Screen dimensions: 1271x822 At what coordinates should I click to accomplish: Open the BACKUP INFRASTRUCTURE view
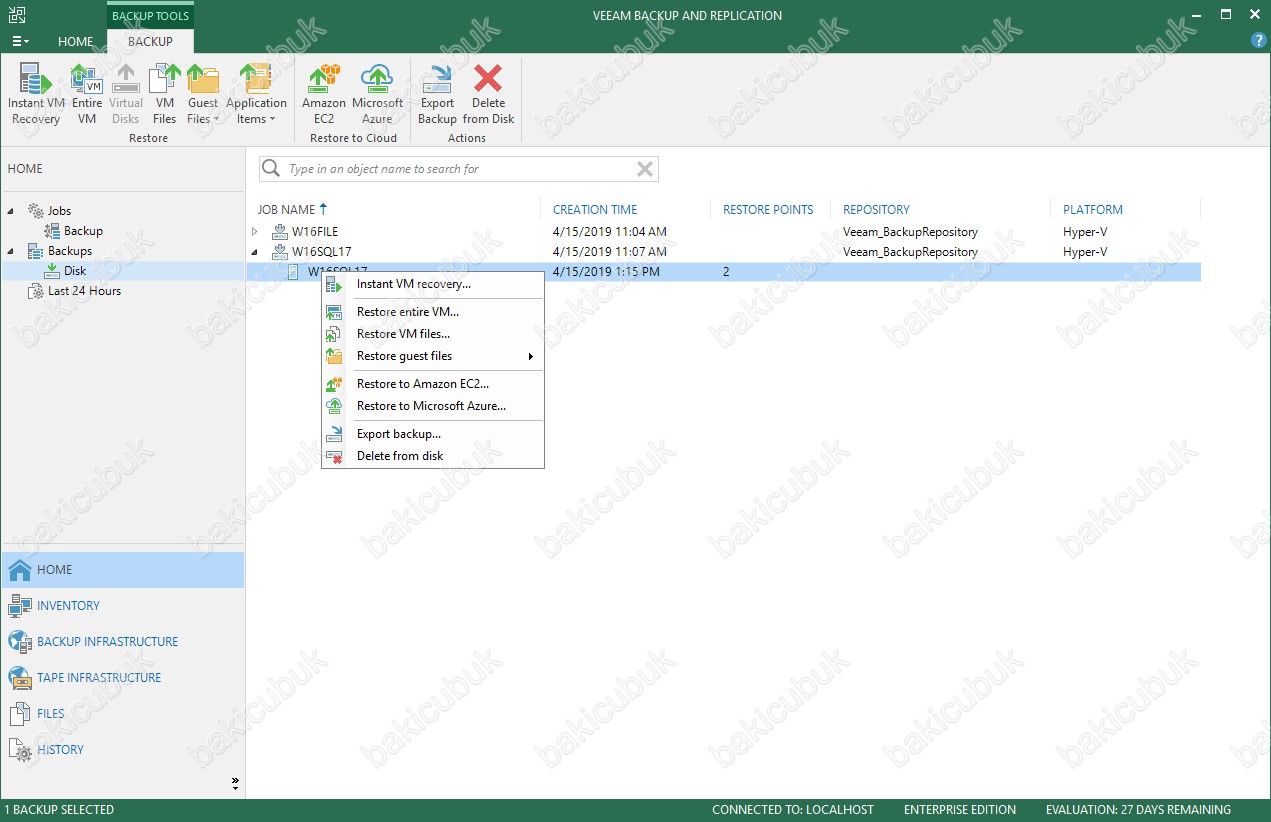(122, 642)
